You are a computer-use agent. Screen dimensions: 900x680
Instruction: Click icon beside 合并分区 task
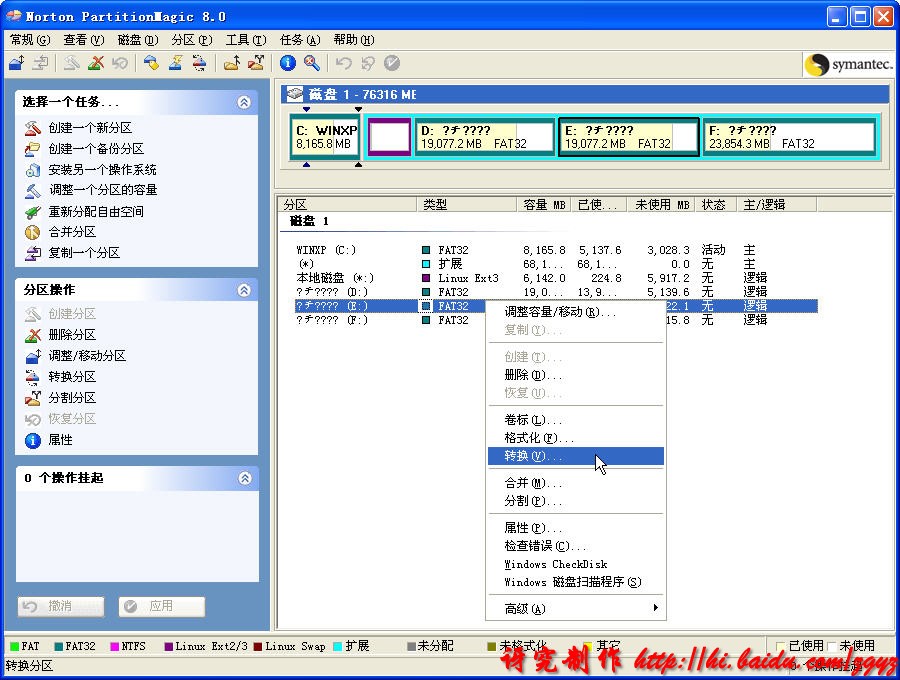(33, 232)
